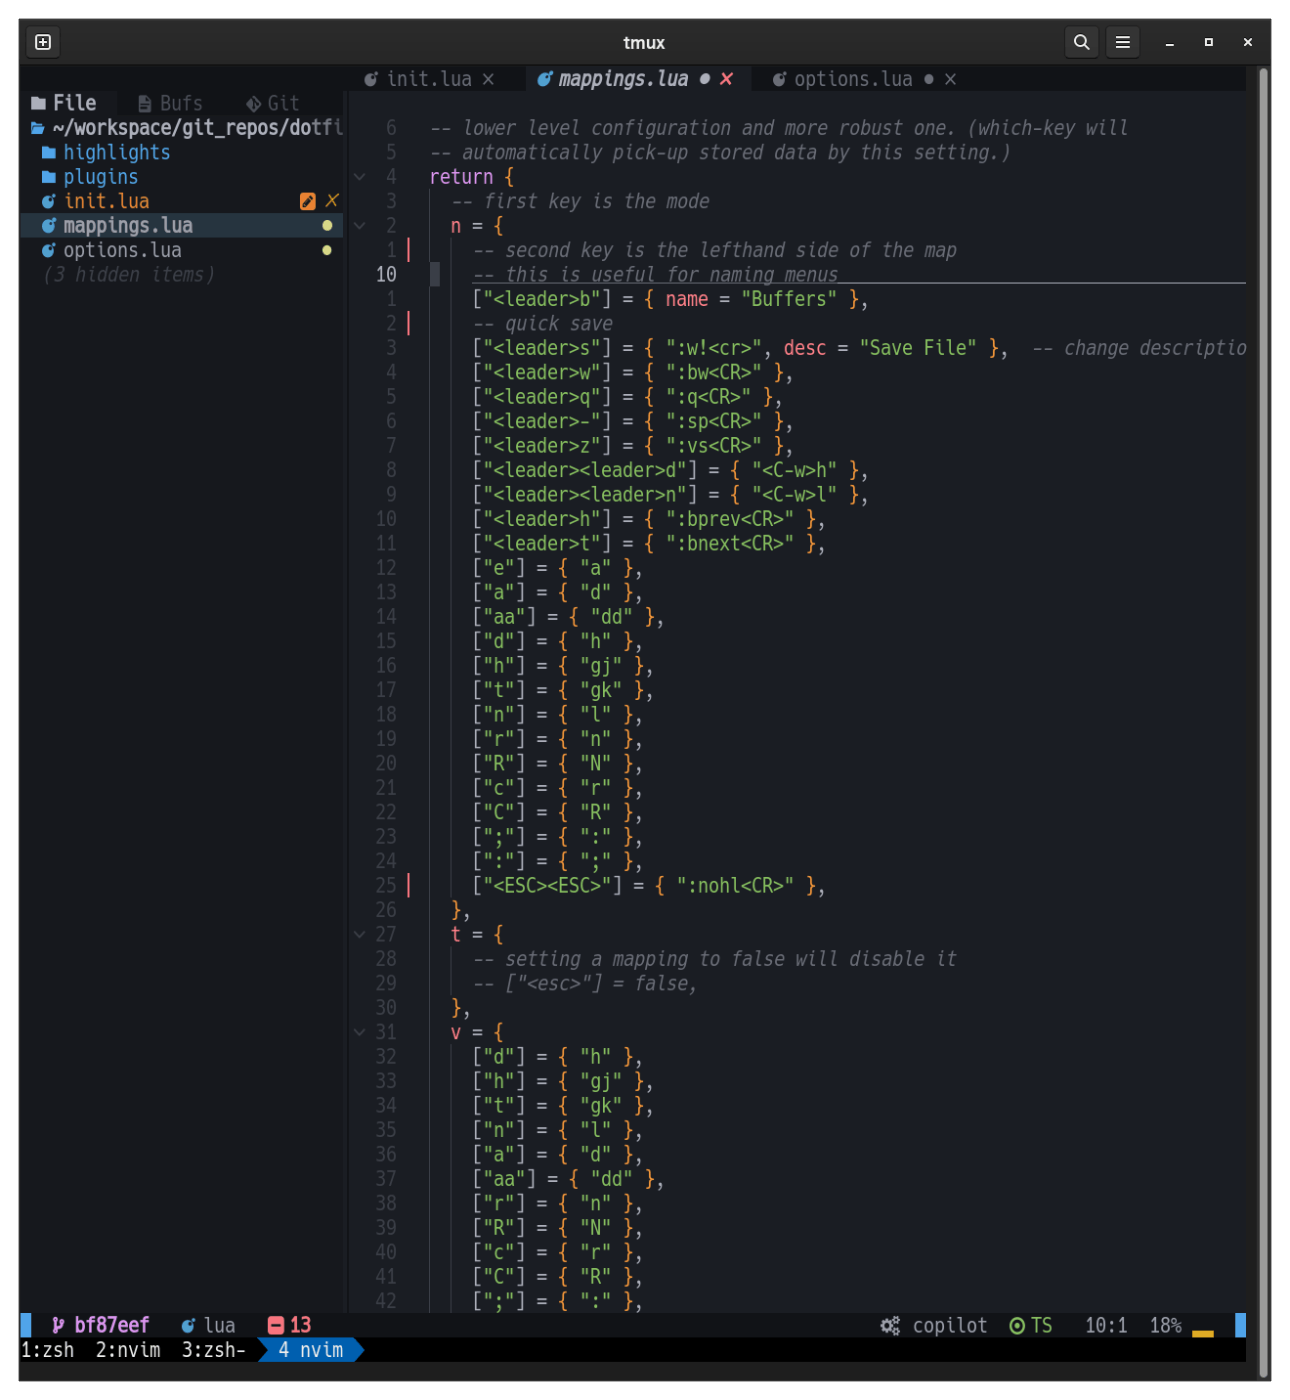Switch to tmux window 3:zsh-

(x=214, y=1350)
